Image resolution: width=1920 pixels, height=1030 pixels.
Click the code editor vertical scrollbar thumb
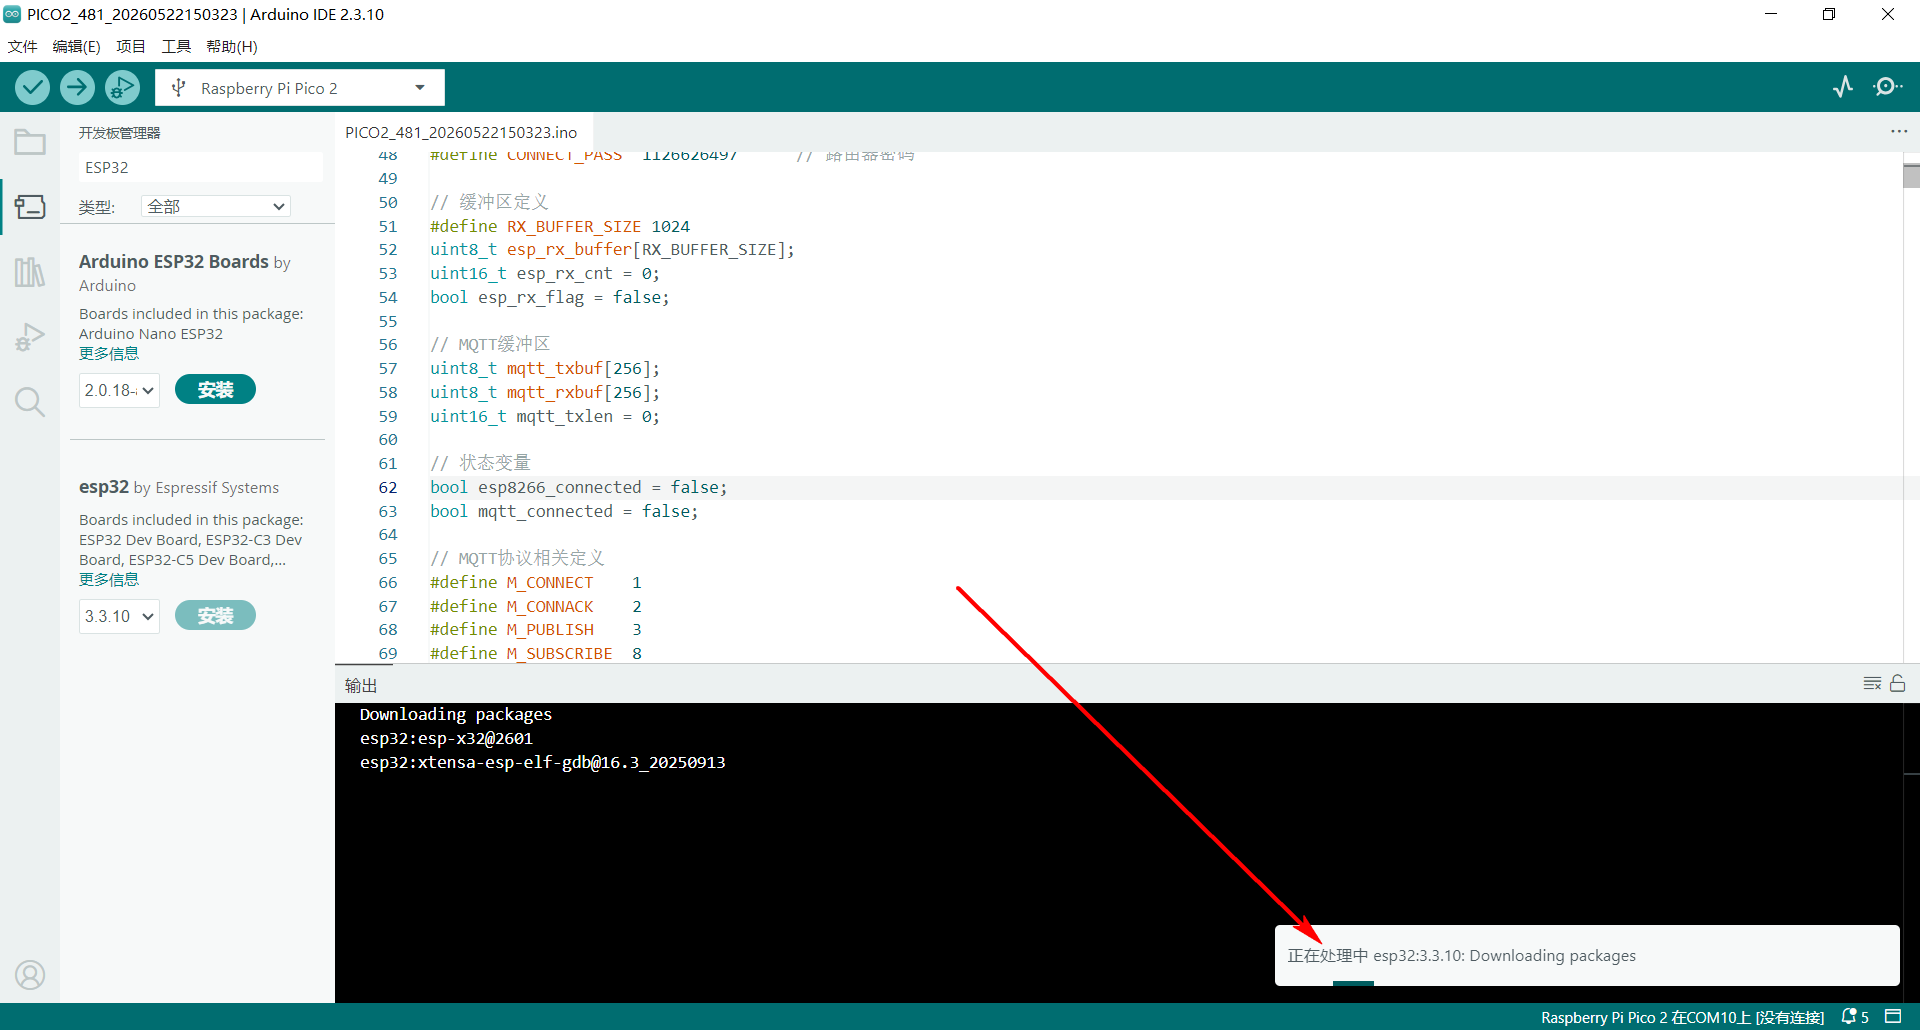[x=1911, y=176]
